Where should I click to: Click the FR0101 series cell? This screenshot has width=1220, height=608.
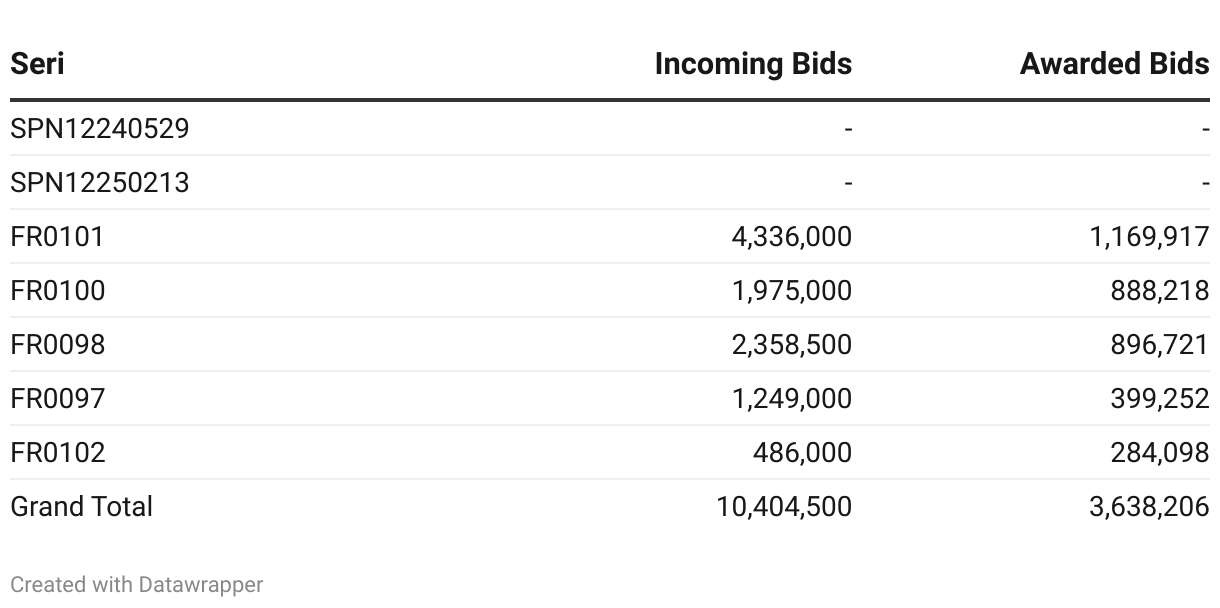57,237
